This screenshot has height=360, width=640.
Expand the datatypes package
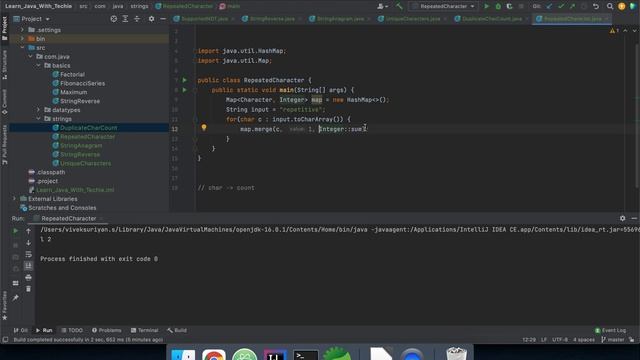click(x=38, y=110)
